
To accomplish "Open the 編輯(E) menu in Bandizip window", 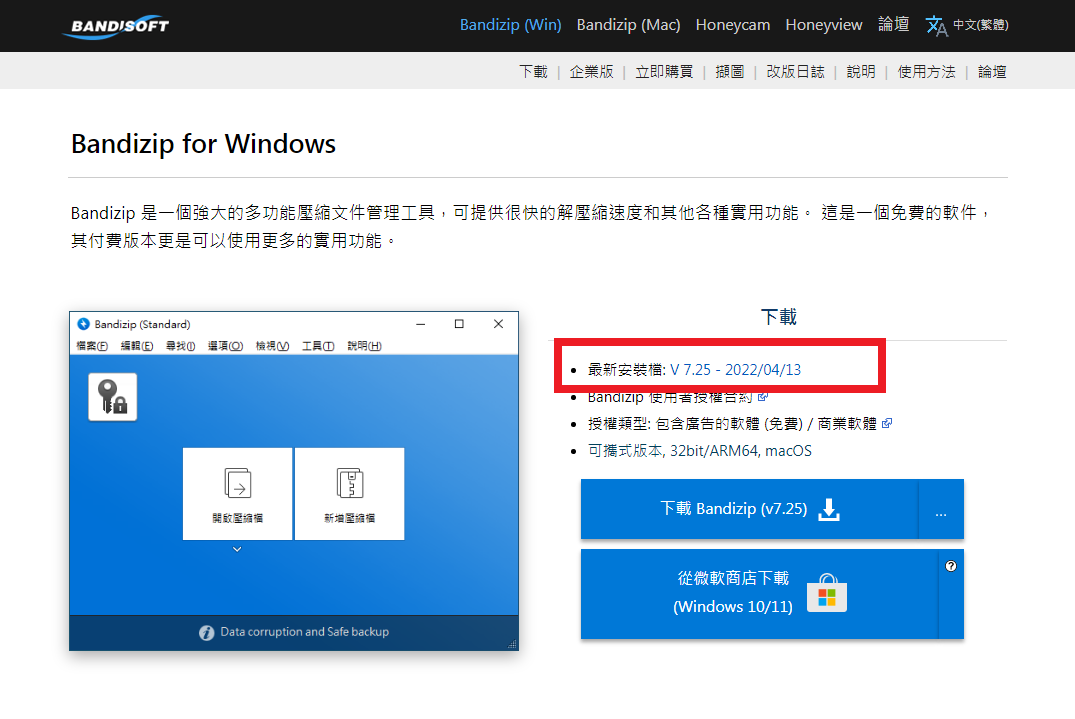I will (137, 346).
